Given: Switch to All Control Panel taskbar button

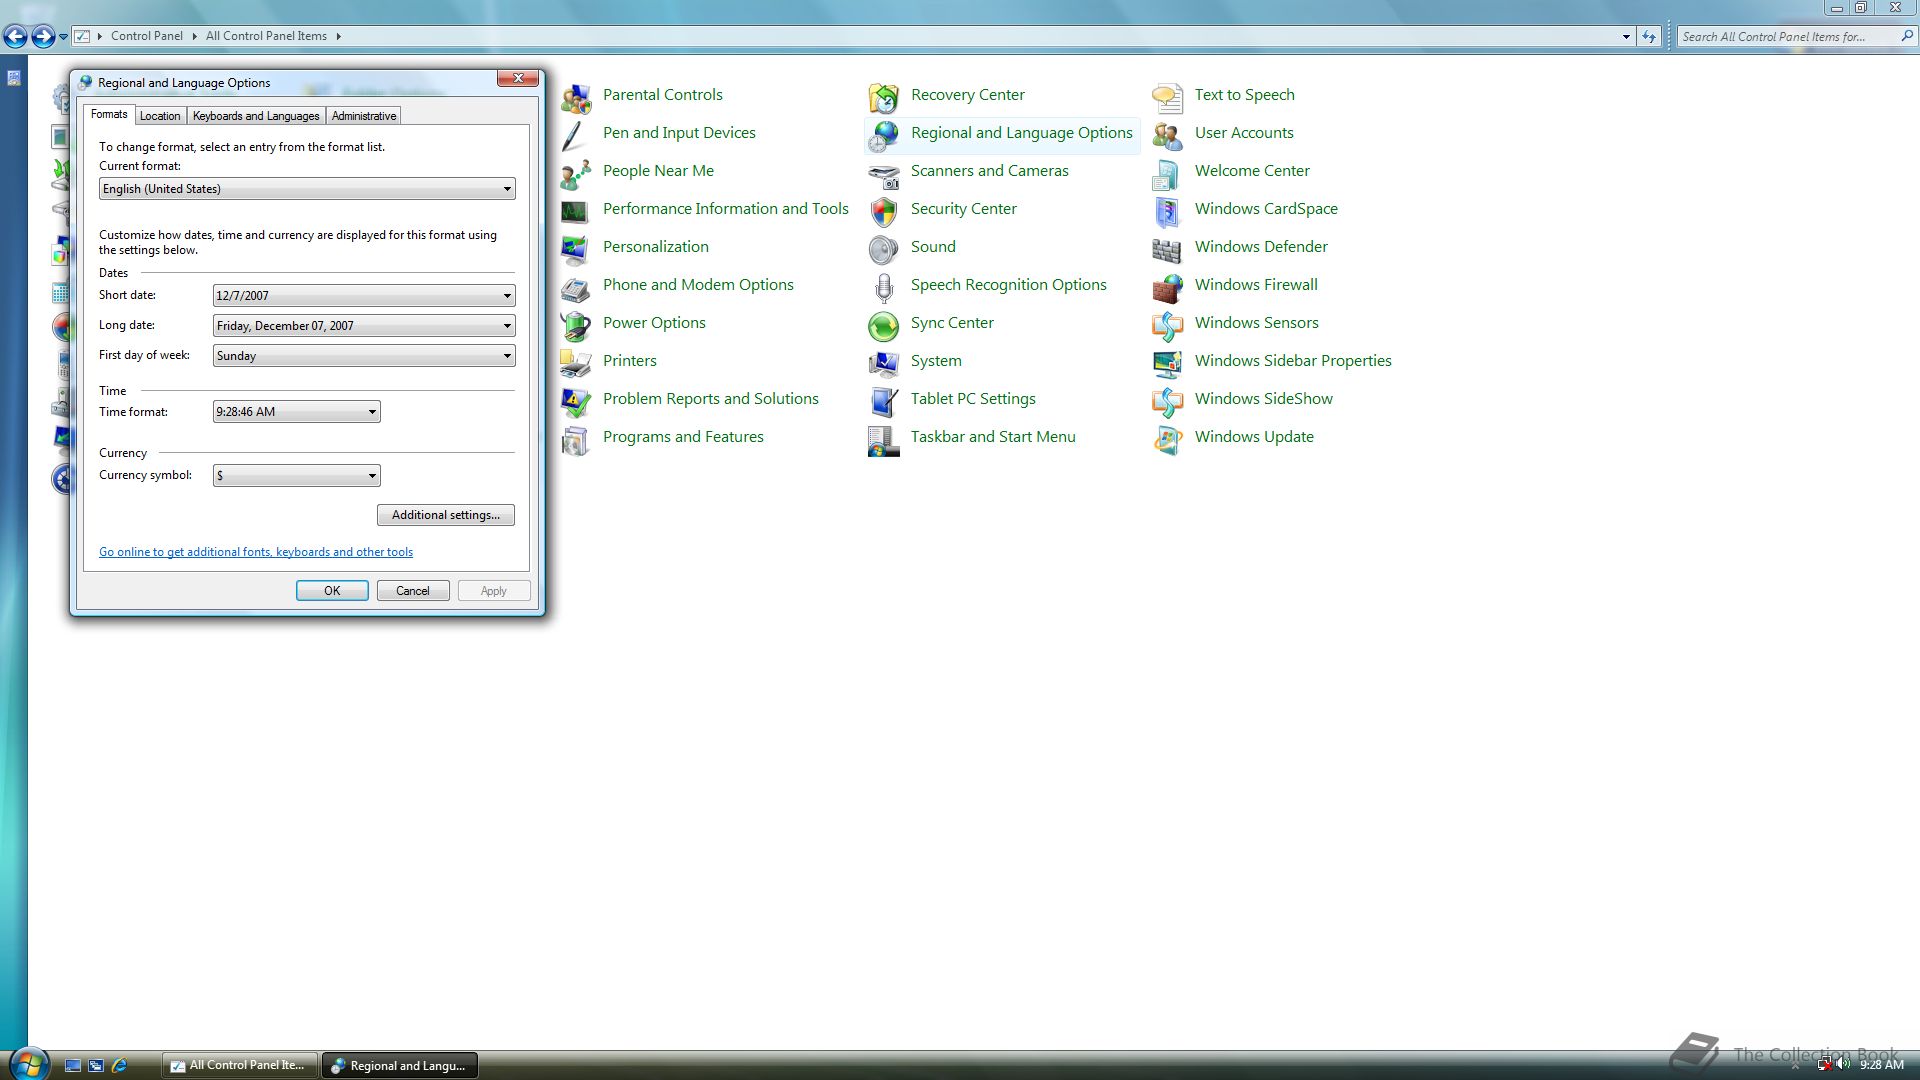Looking at the screenshot, I should (x=240, y=1066).
